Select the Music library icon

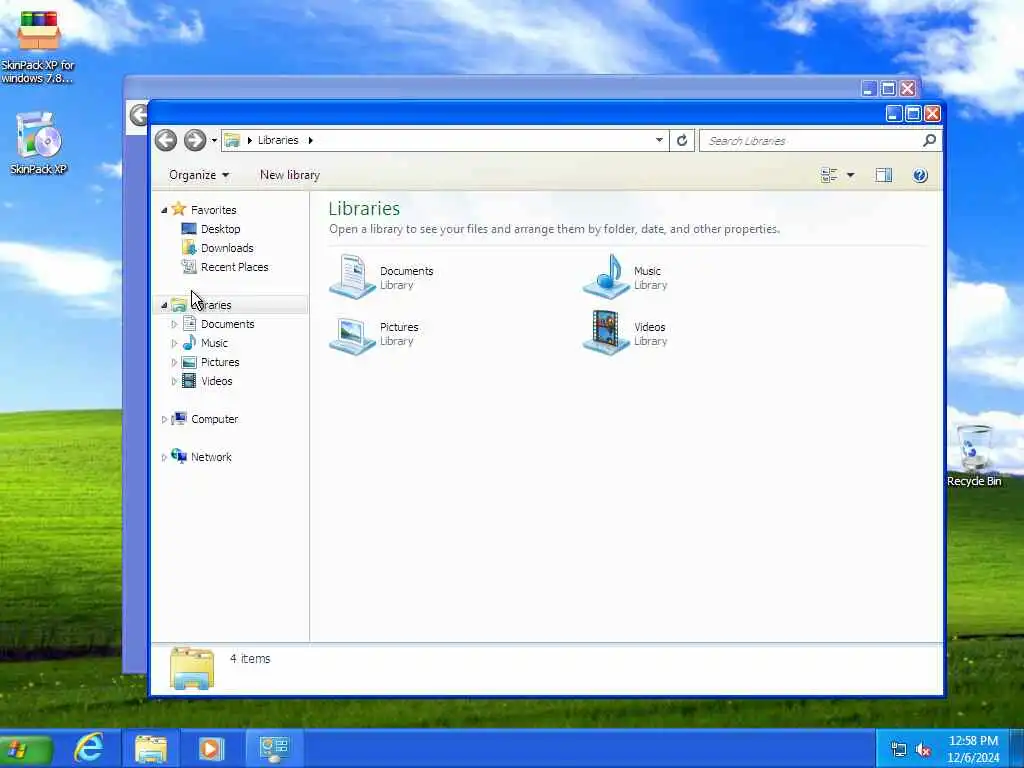(606, 277)
